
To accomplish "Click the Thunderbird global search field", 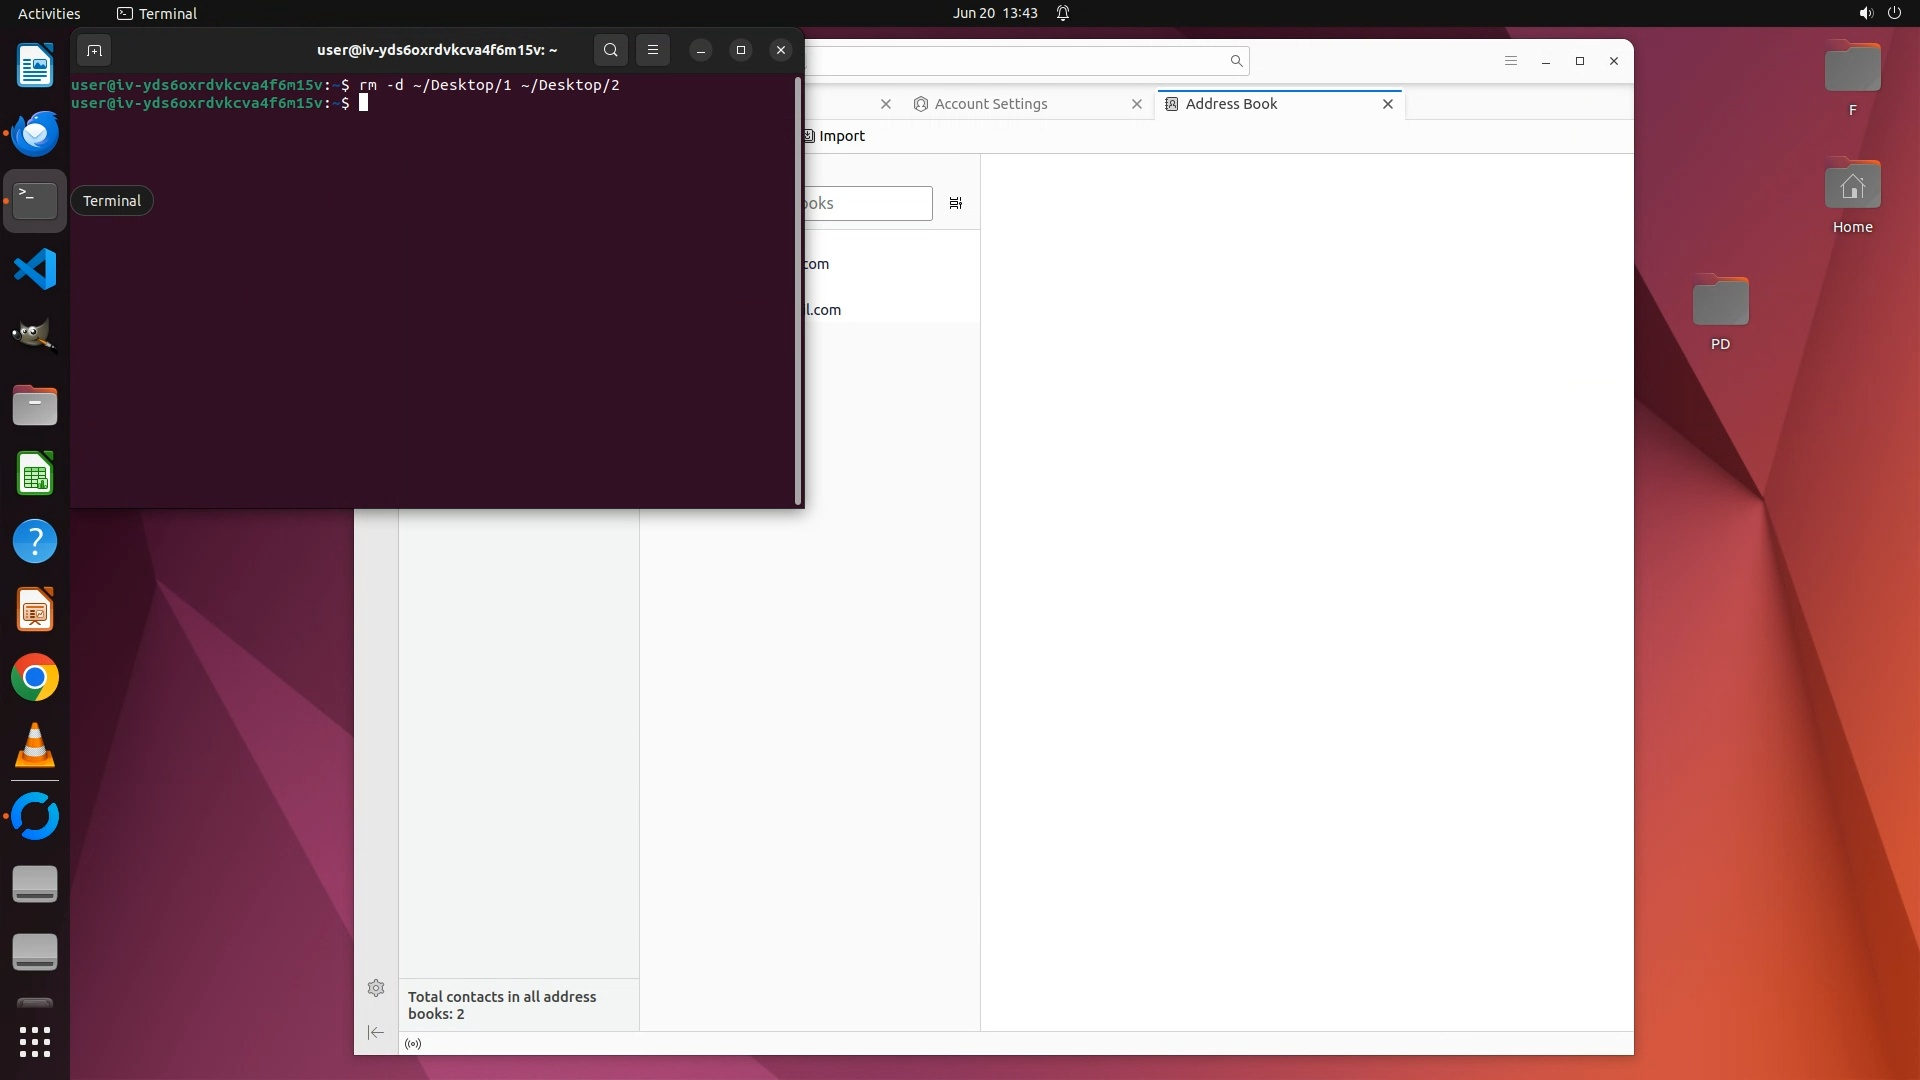I will 1020,61.
